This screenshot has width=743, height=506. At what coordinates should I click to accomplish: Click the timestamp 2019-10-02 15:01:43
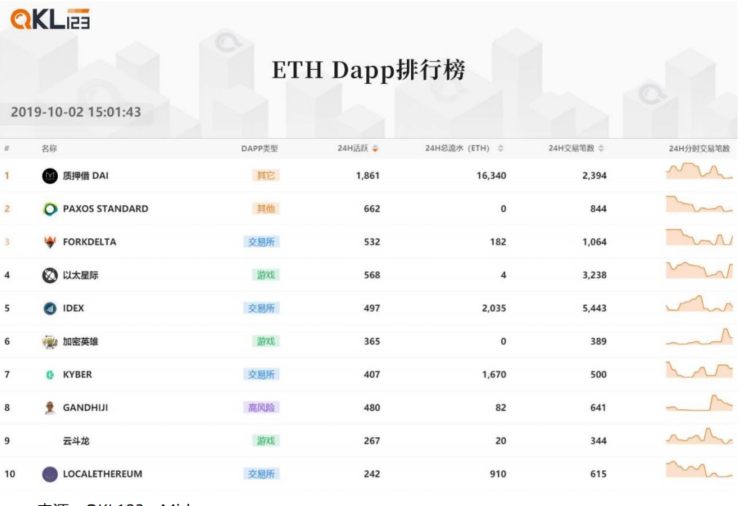coord(76,112)
